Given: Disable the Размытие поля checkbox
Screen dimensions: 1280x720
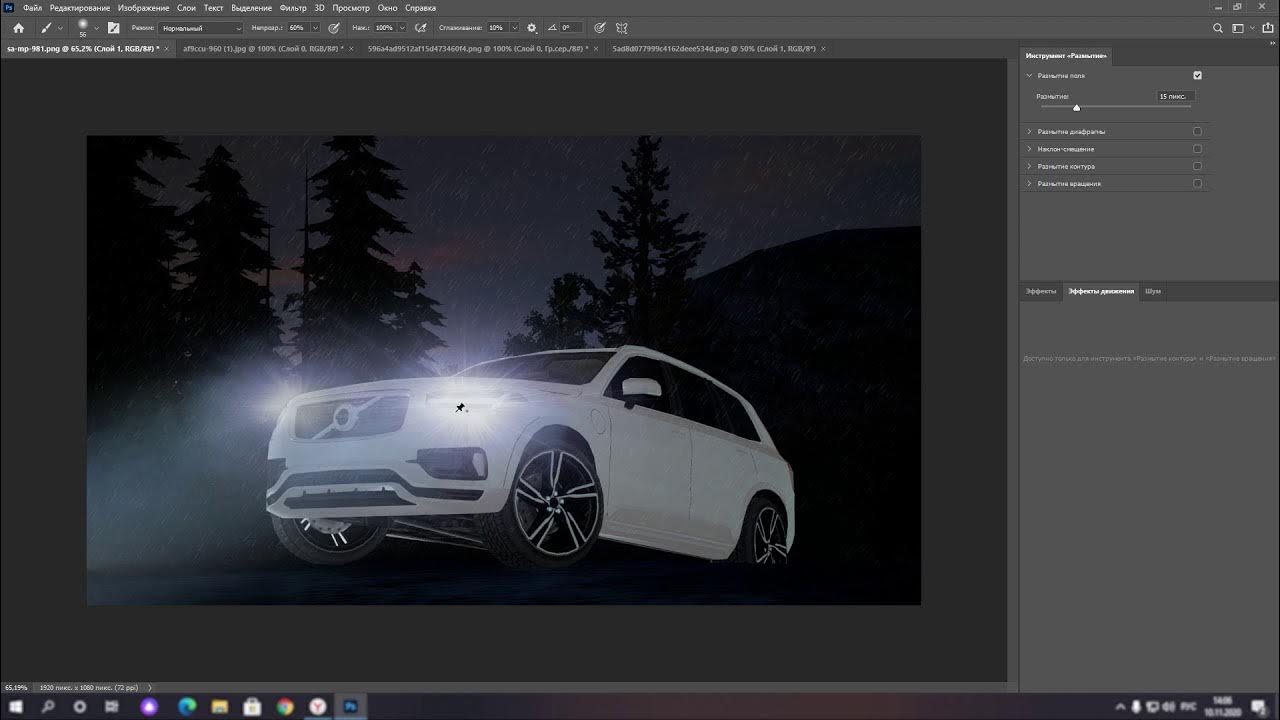Looking at the screenshot, I should 1197,75.
